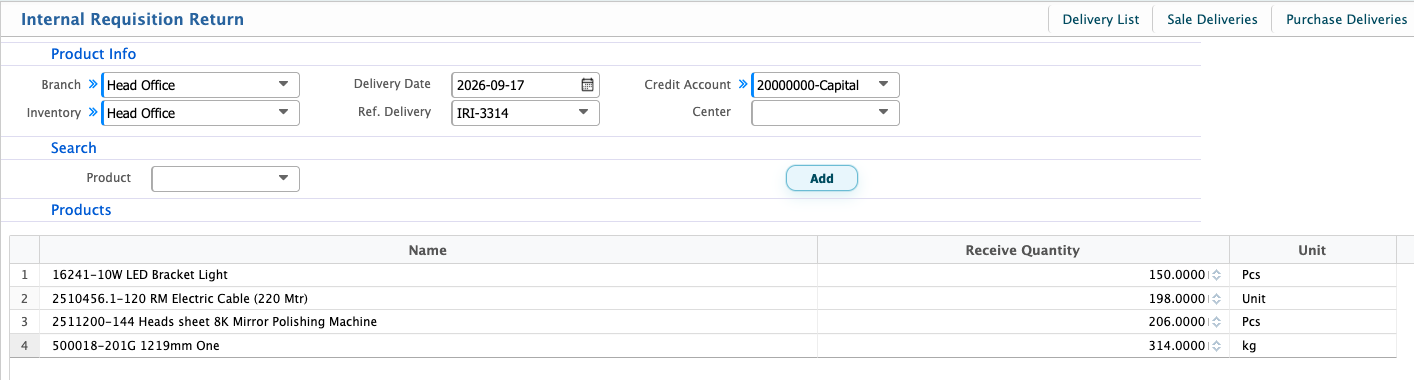Click Pcs unit of Mirror Polishing Machine row
1414x380 pixels.
1312,322
